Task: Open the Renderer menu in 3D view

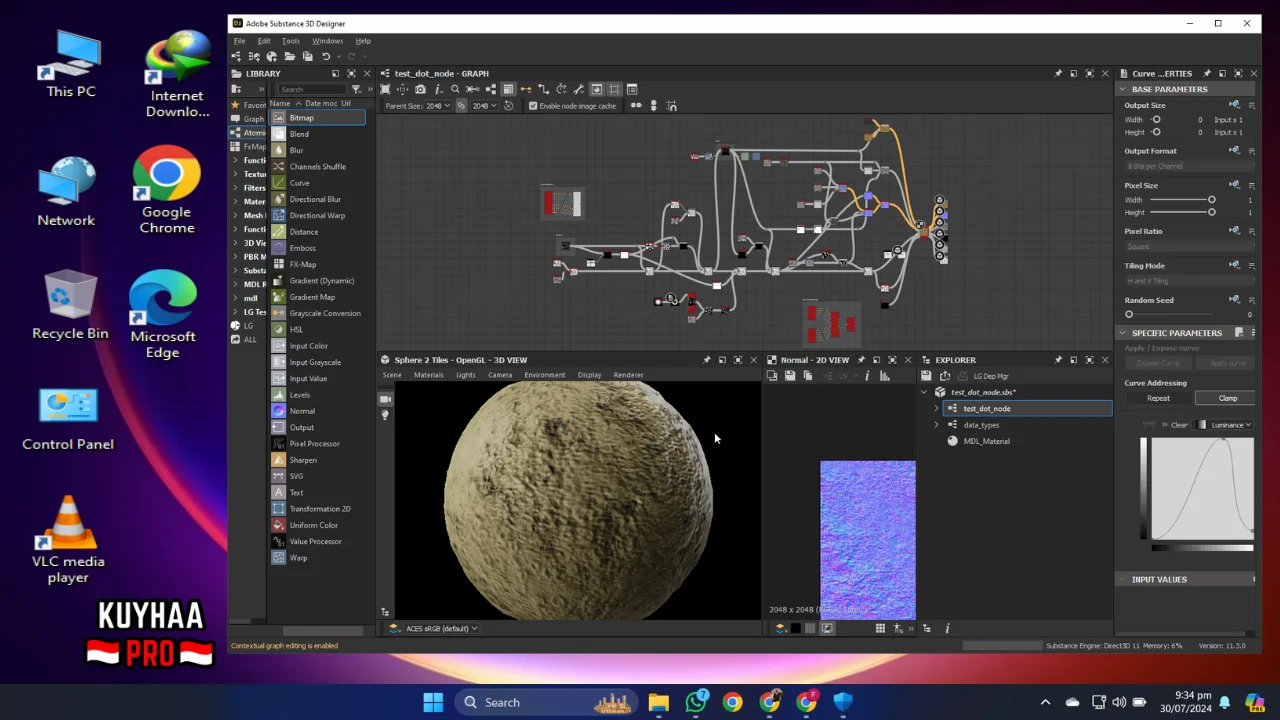Action: coord(628,375)
